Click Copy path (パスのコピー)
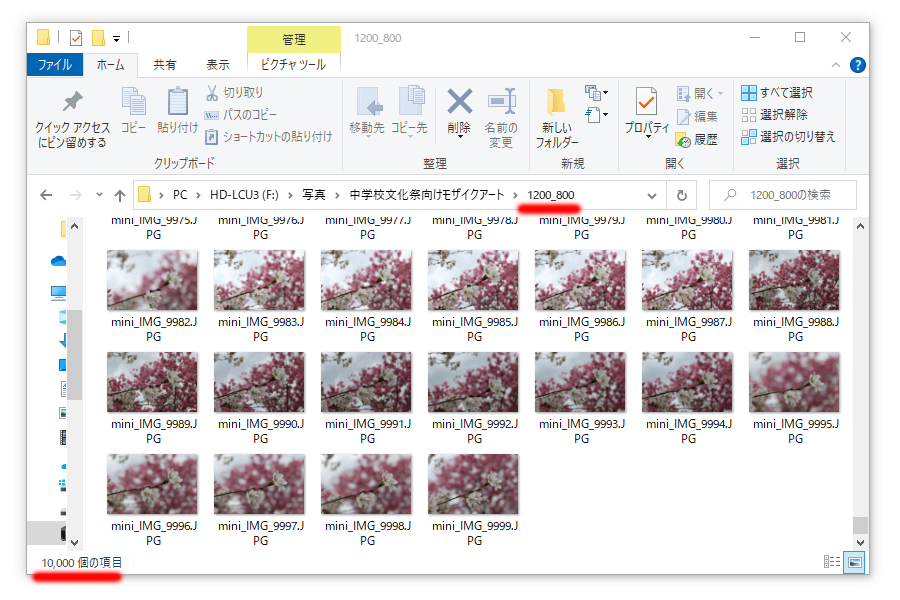This screenshot has height=600, width=900. pos(241,115)
